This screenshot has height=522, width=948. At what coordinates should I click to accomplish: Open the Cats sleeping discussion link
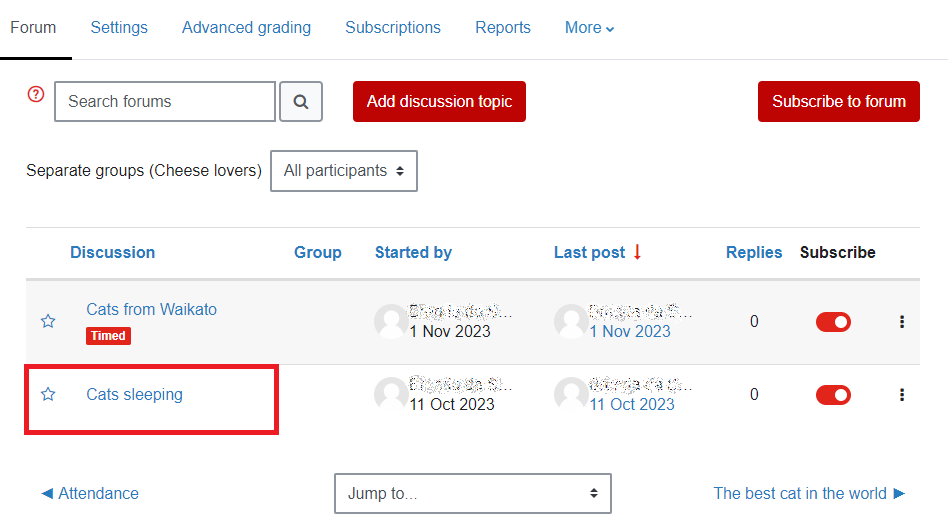[135, 395]
